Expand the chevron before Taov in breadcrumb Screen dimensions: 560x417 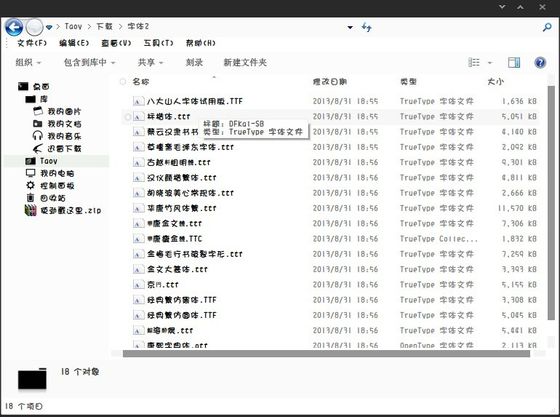point(58,27)
